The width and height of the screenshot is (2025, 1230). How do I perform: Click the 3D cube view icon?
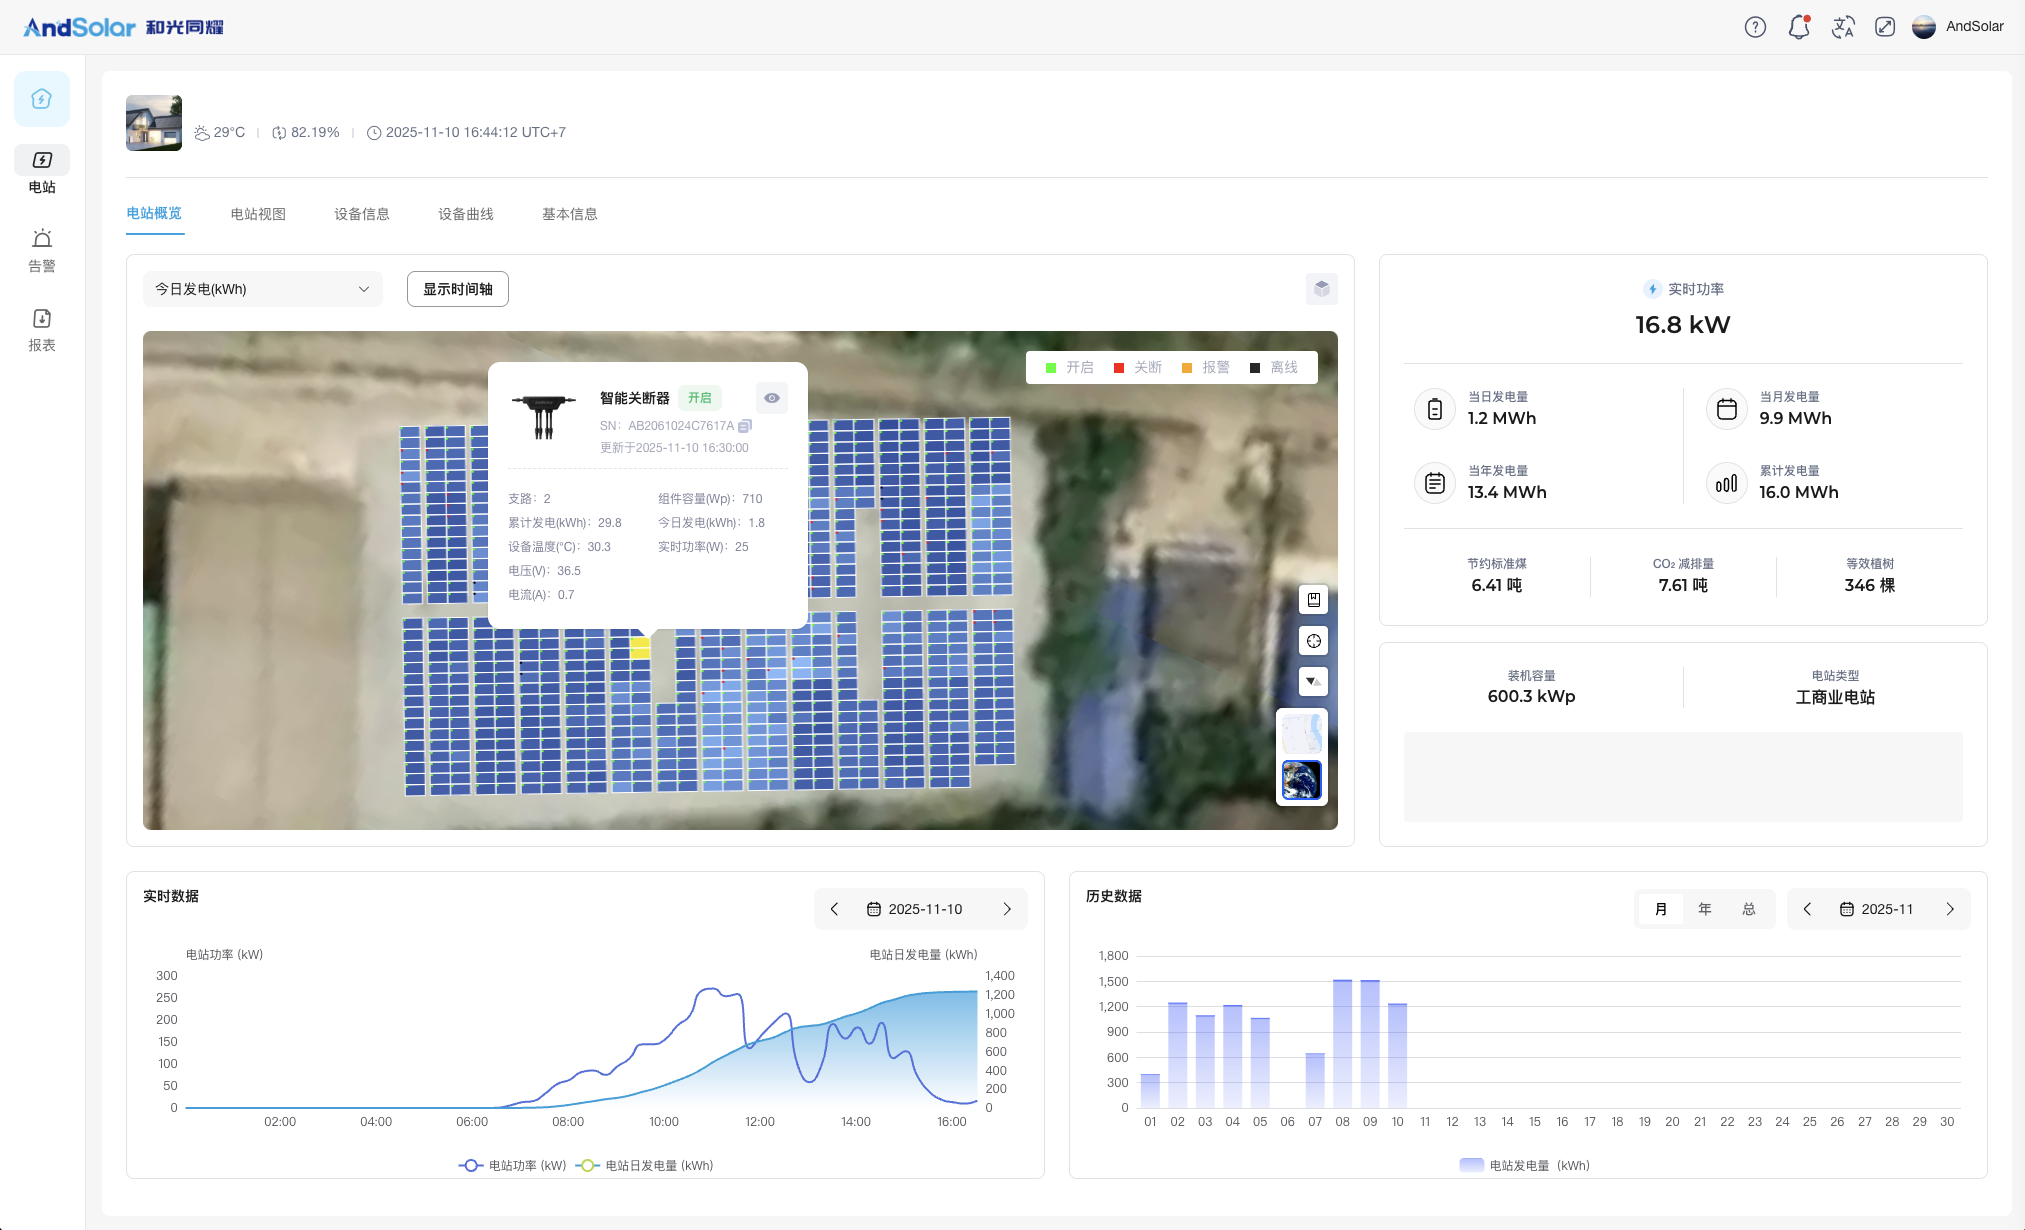(x=1321, y=289)
